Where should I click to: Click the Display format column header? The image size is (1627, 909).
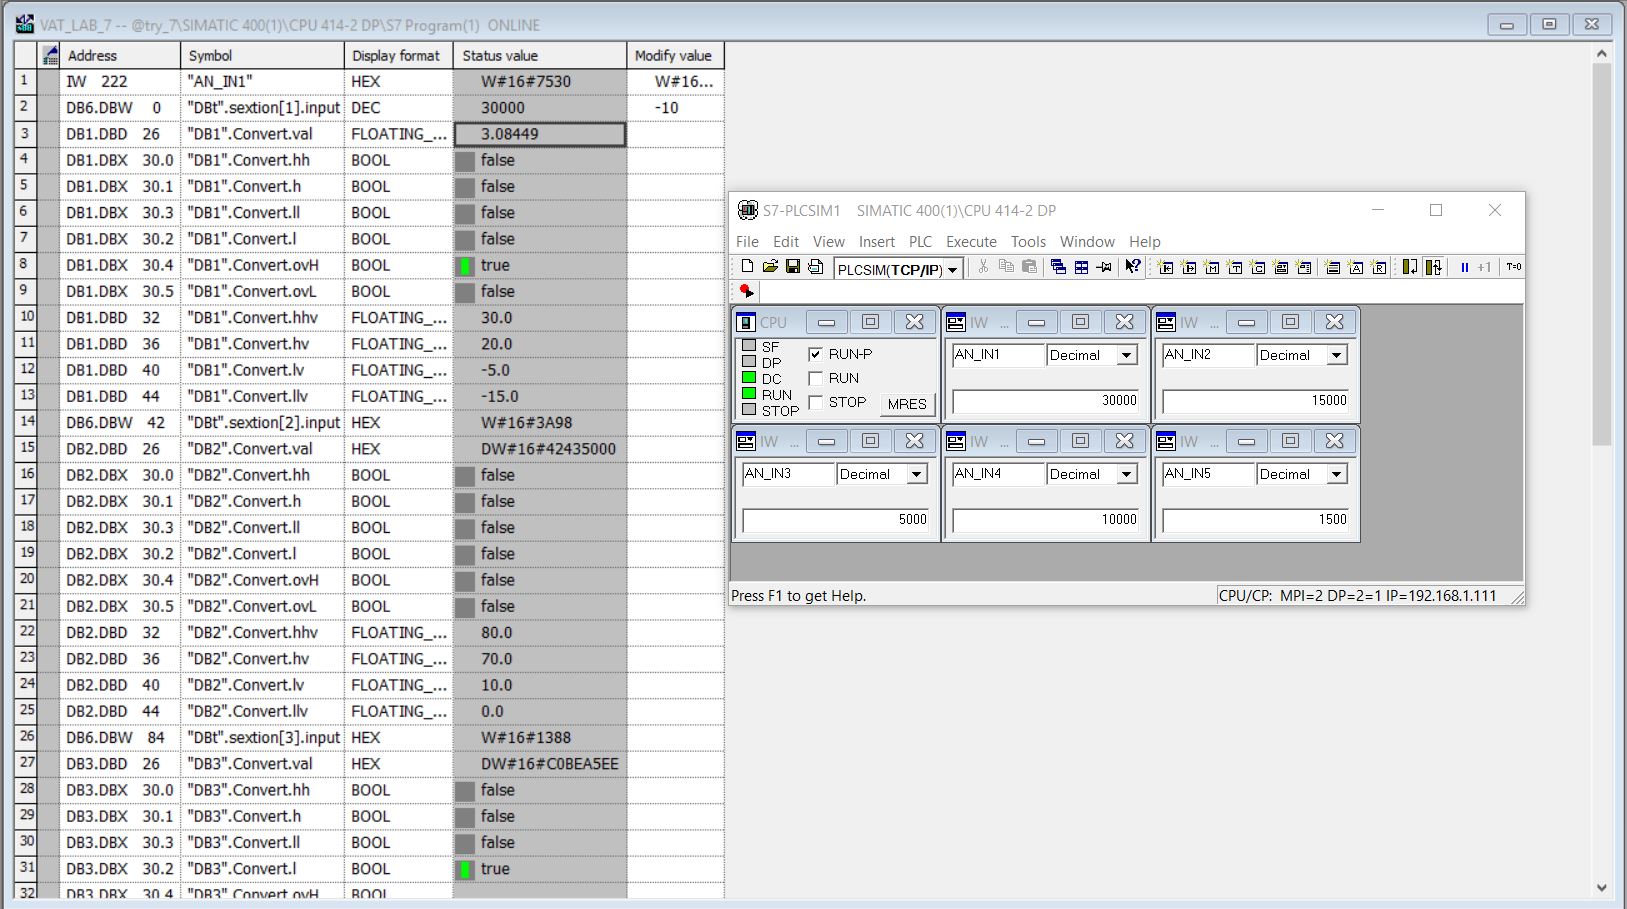(x=398, y=56)
